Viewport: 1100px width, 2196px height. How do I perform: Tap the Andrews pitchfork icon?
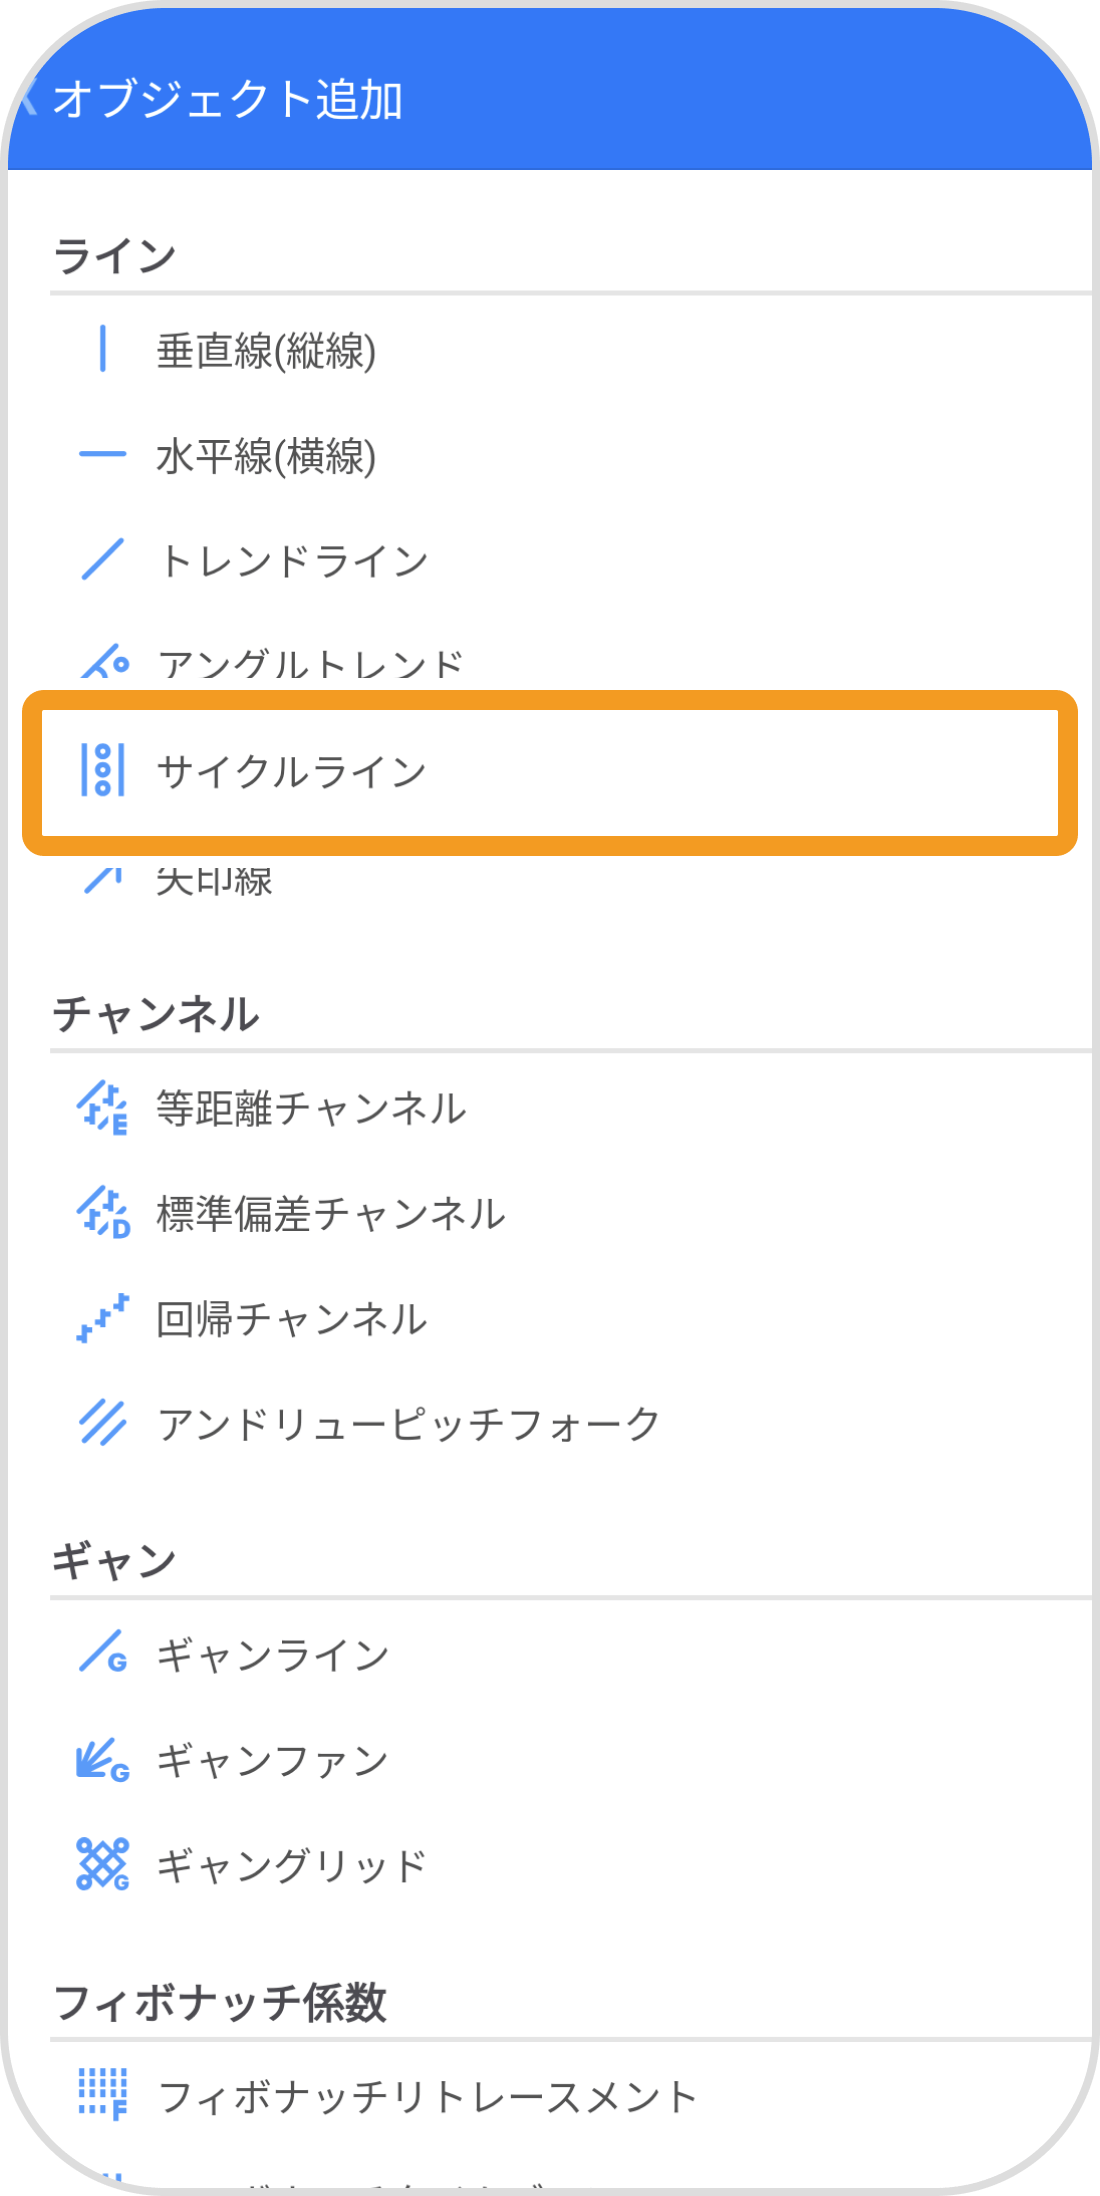[103, 1423]
